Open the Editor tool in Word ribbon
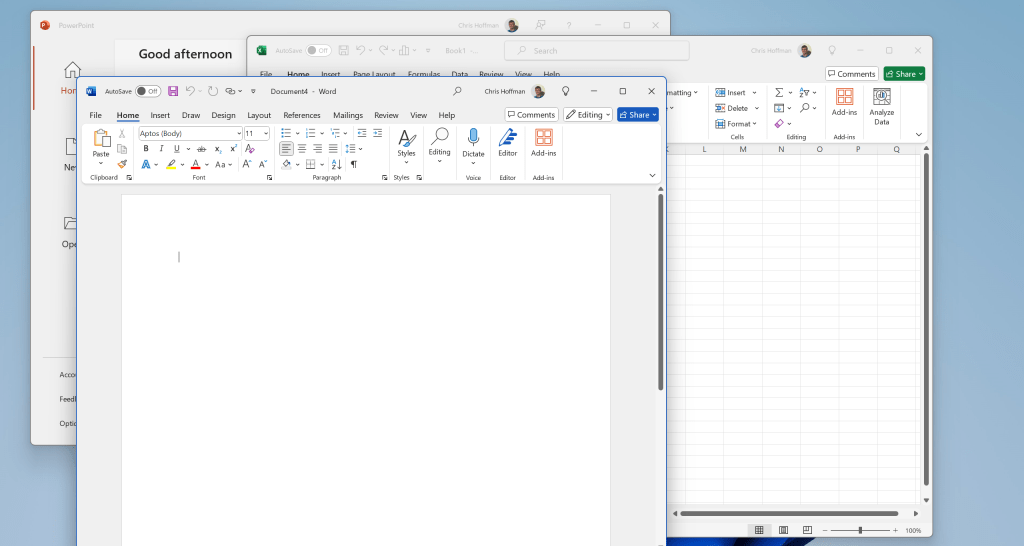Screen dimensions: 1024x546 [x=508, y=138]
